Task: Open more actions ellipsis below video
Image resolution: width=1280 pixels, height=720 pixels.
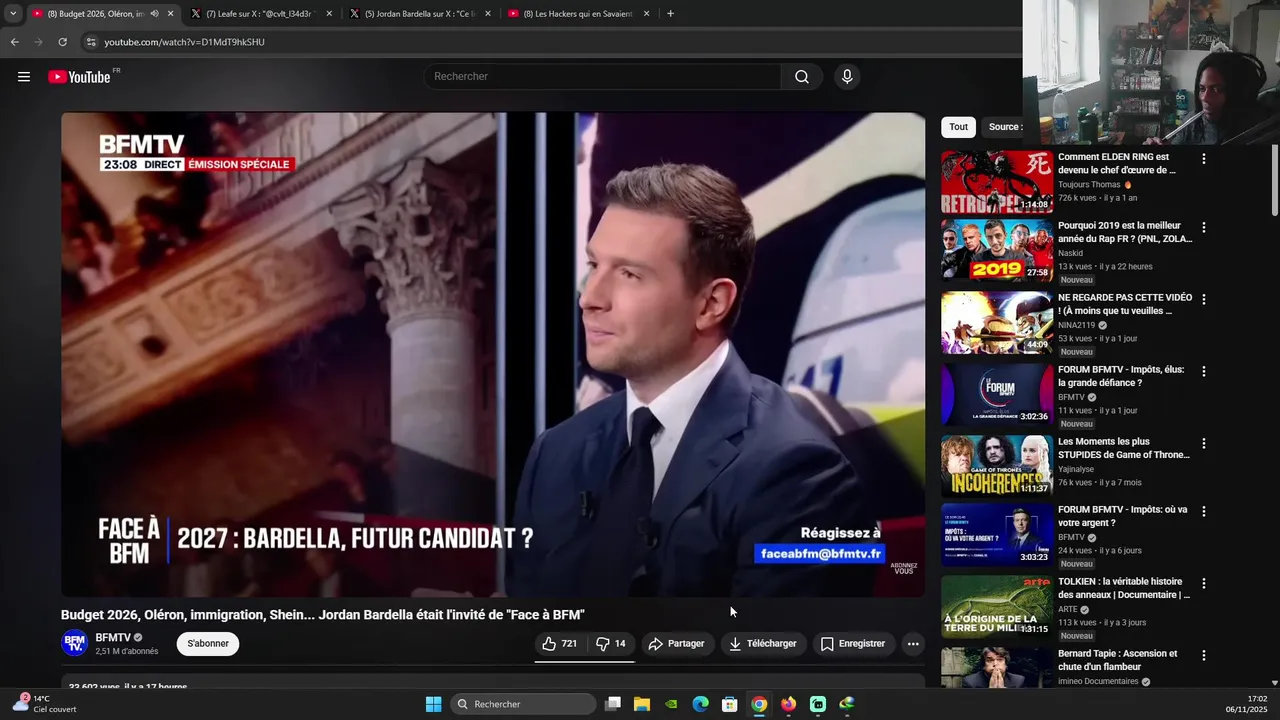Action: [x=913, y=644]
